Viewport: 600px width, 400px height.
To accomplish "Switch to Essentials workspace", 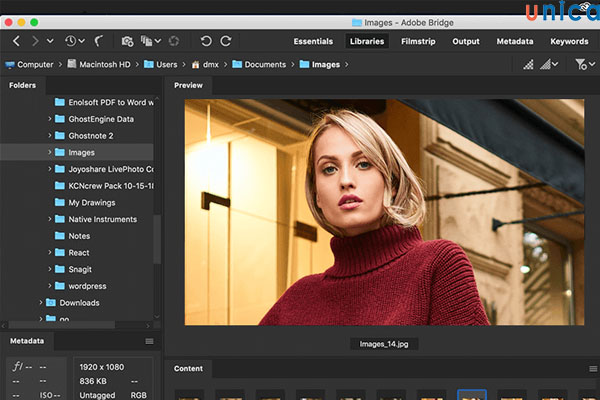I will [x=313, y=41].
